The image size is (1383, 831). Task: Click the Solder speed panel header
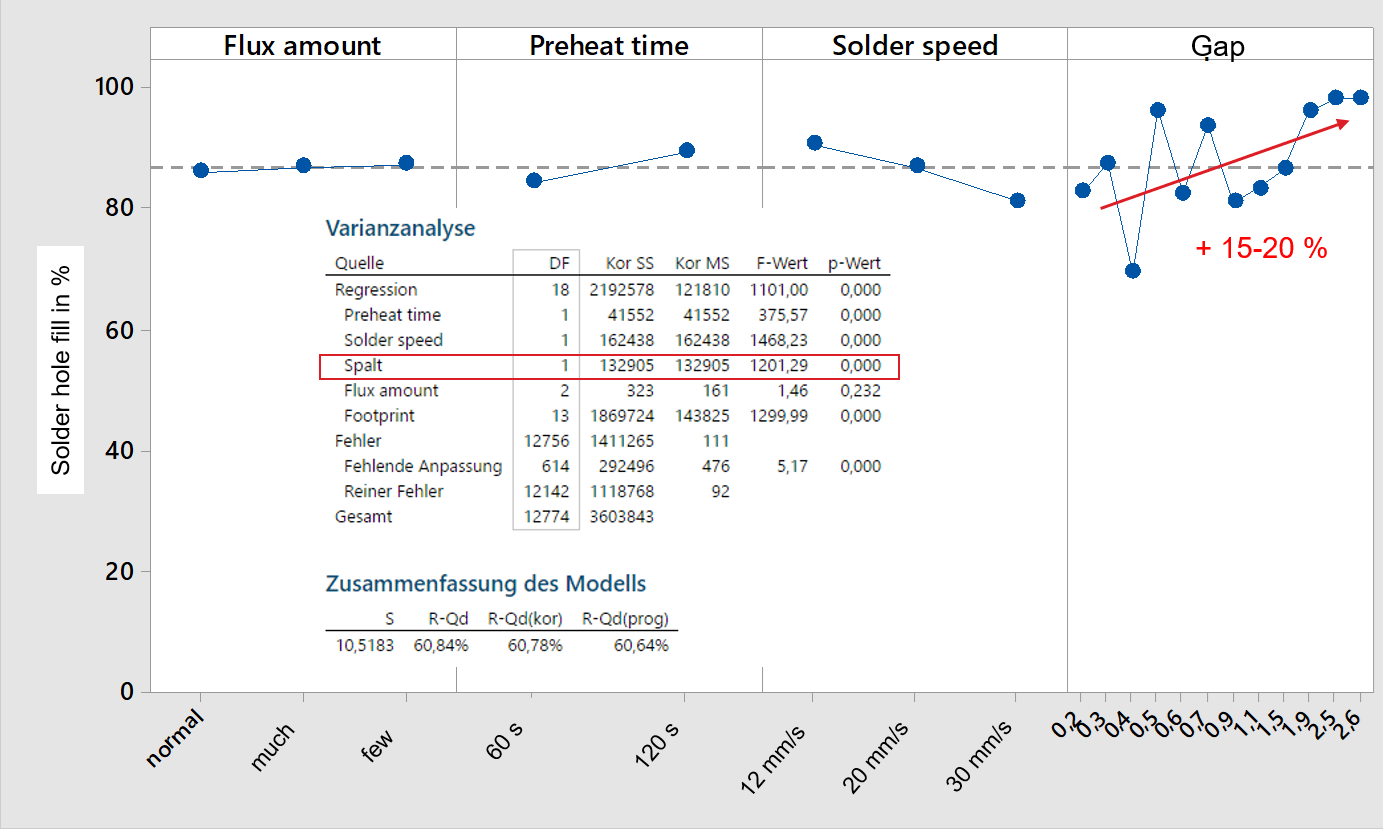[914, 45]
